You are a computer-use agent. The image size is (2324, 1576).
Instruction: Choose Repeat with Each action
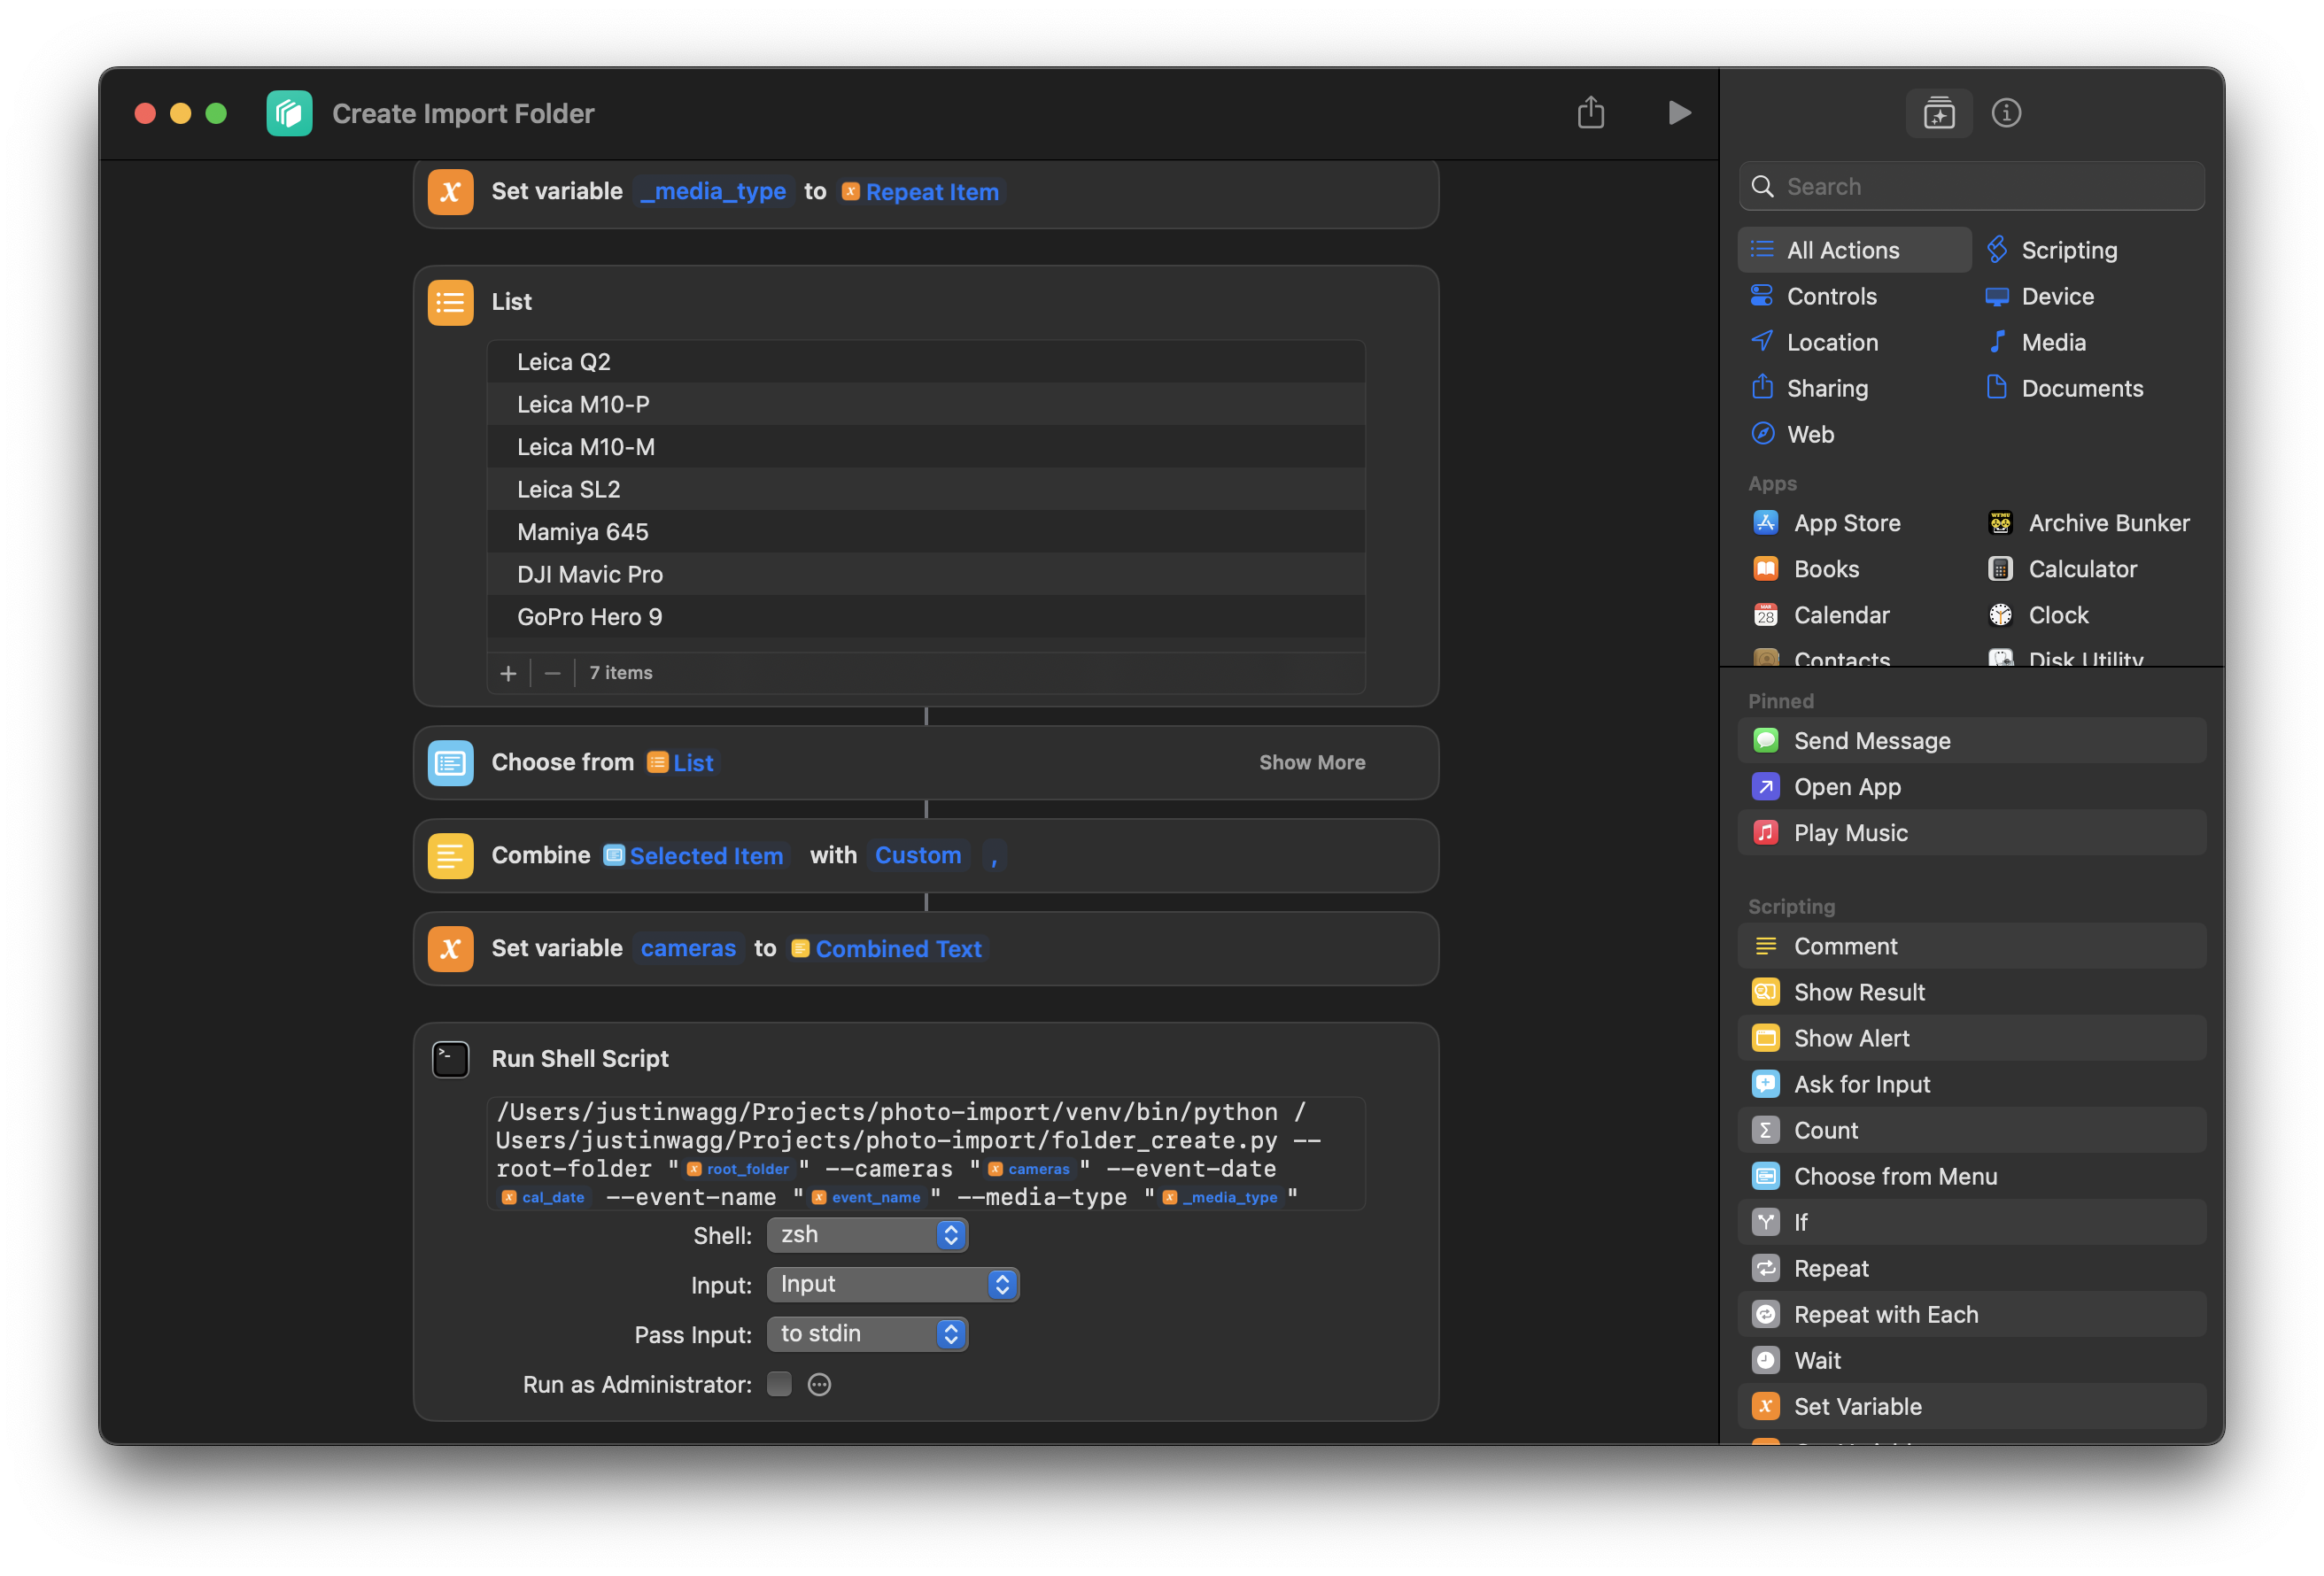click(x=1885, y=1314)
